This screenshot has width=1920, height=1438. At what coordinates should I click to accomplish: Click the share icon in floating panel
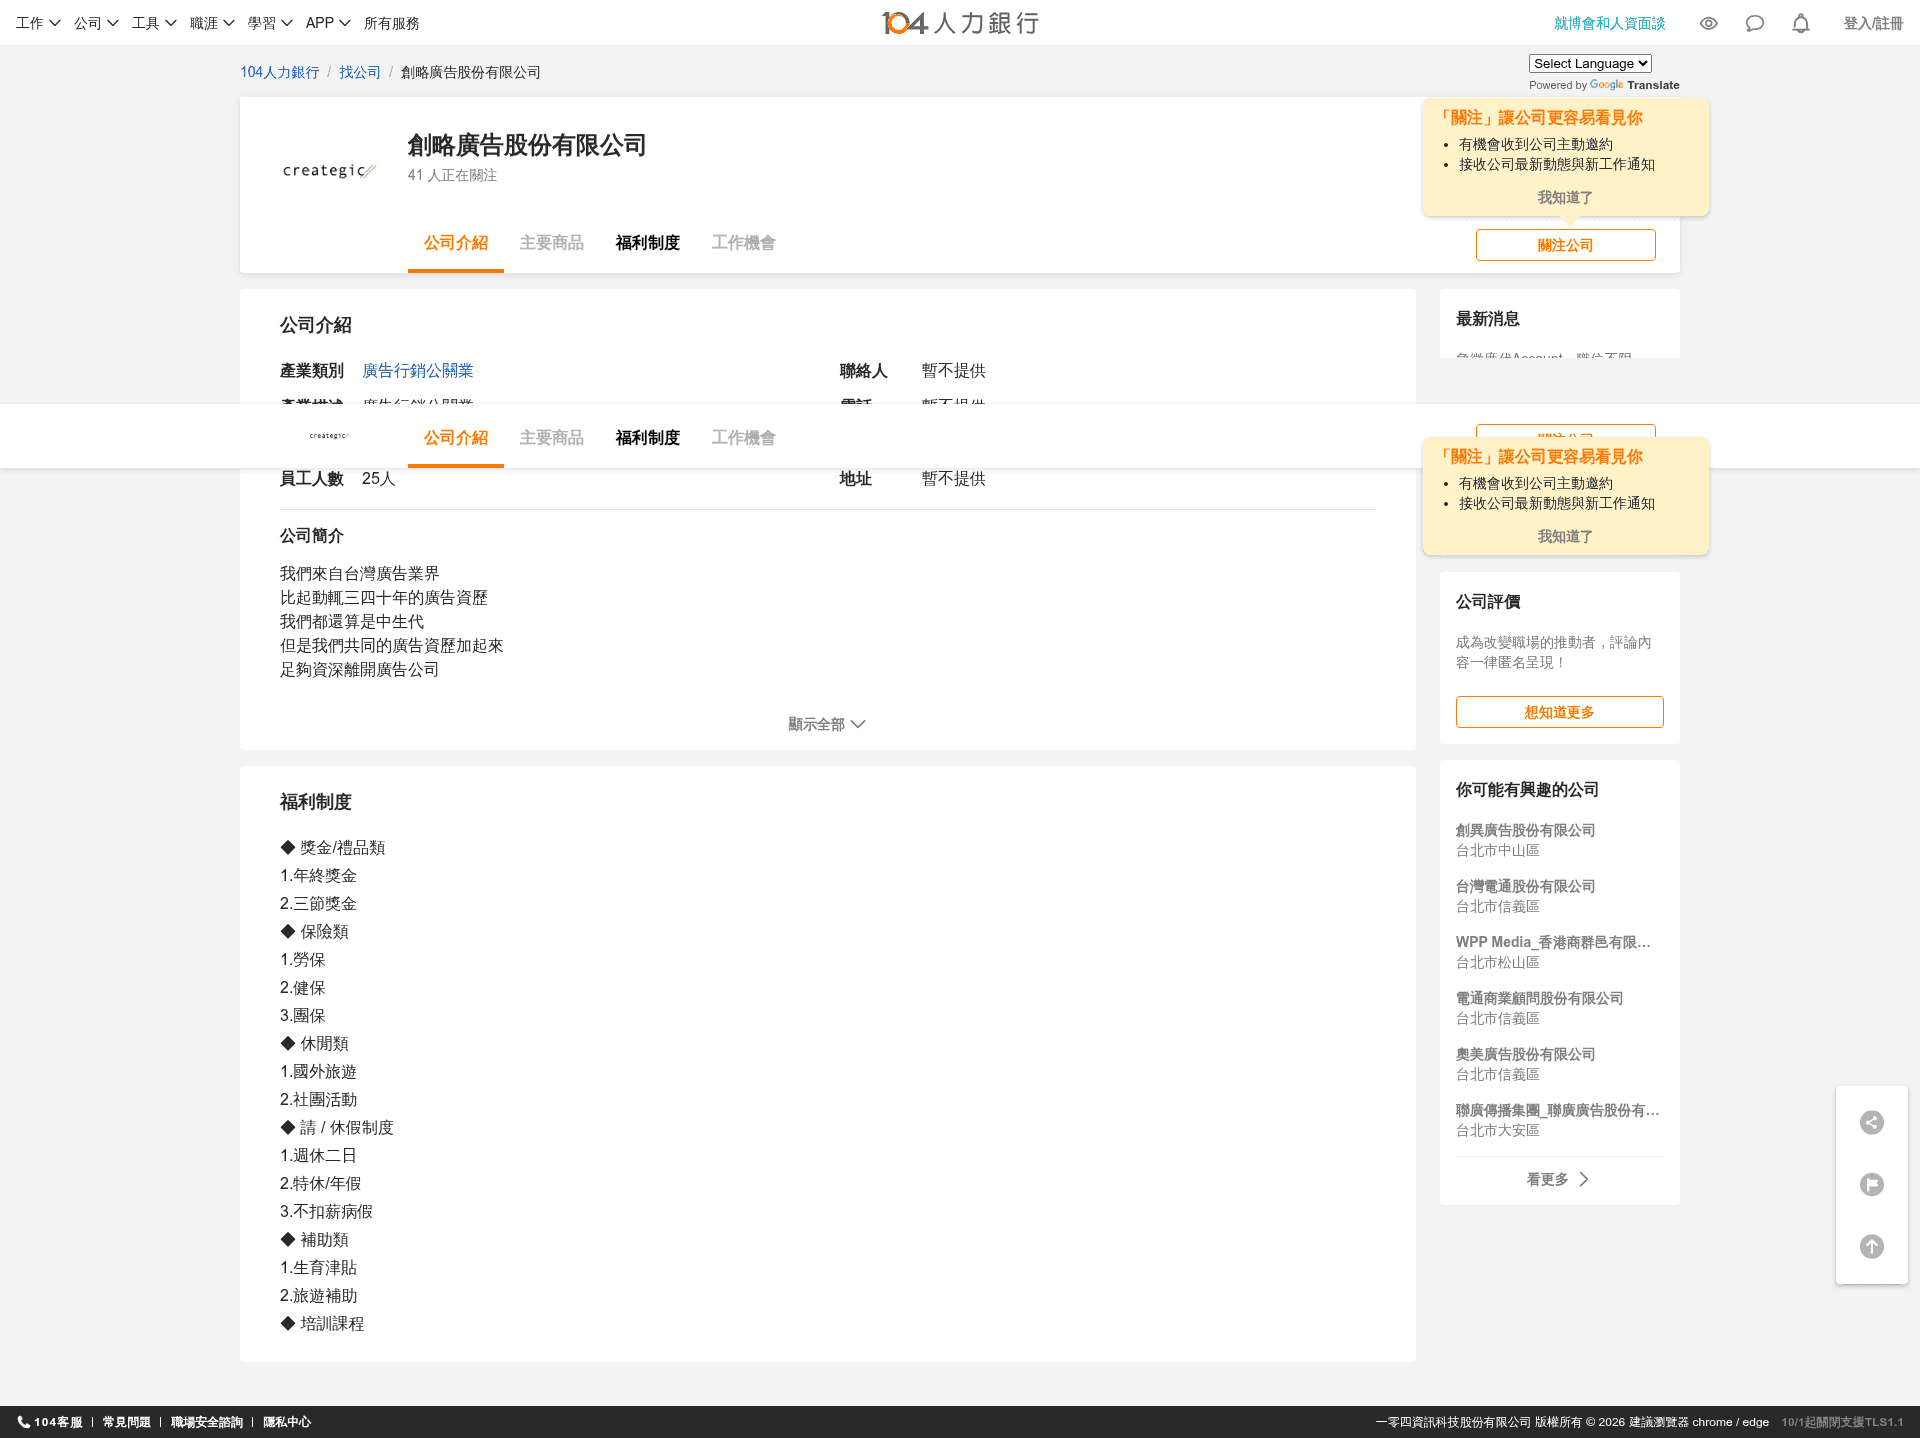tap(1872, 1122)
